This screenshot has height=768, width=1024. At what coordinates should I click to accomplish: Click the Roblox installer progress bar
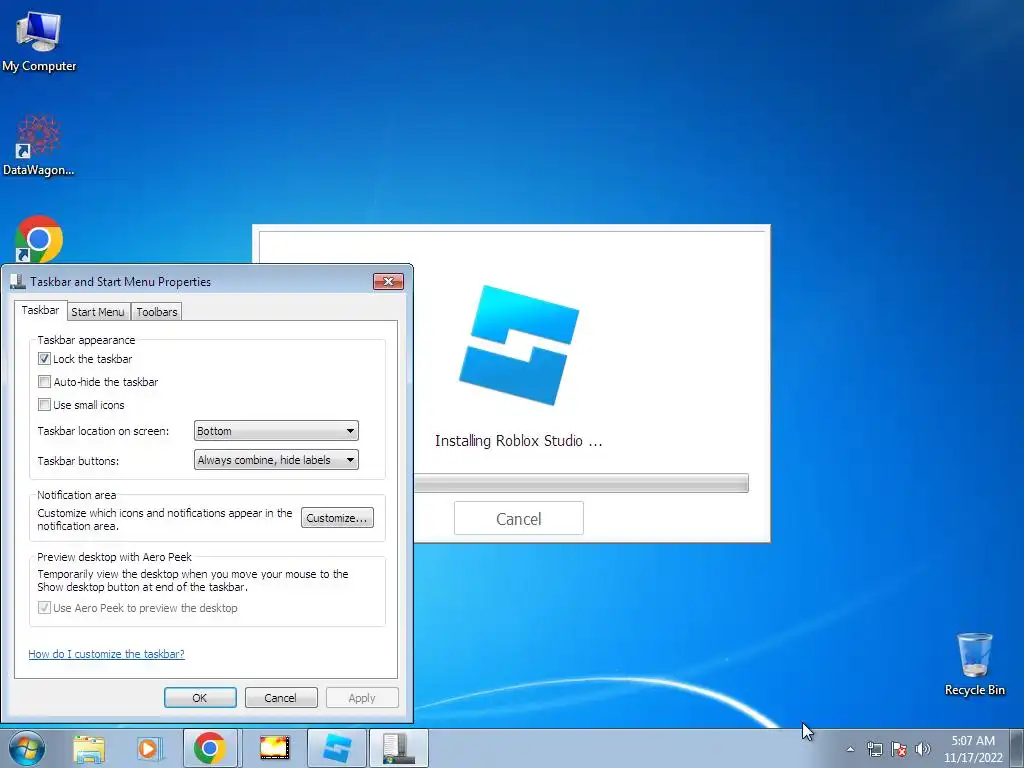pyautogui.click(x=581, y=483)
